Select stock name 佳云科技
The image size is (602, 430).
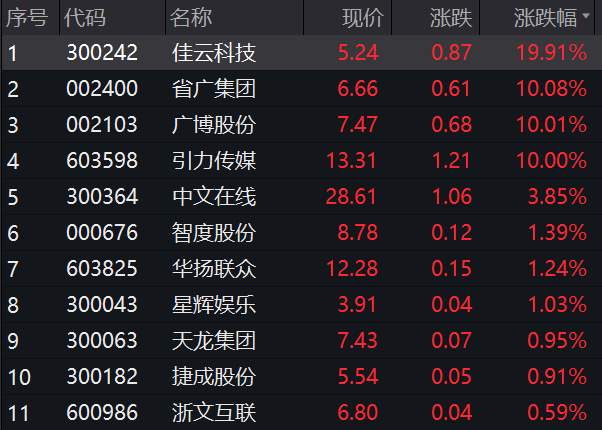click(214, 53)
